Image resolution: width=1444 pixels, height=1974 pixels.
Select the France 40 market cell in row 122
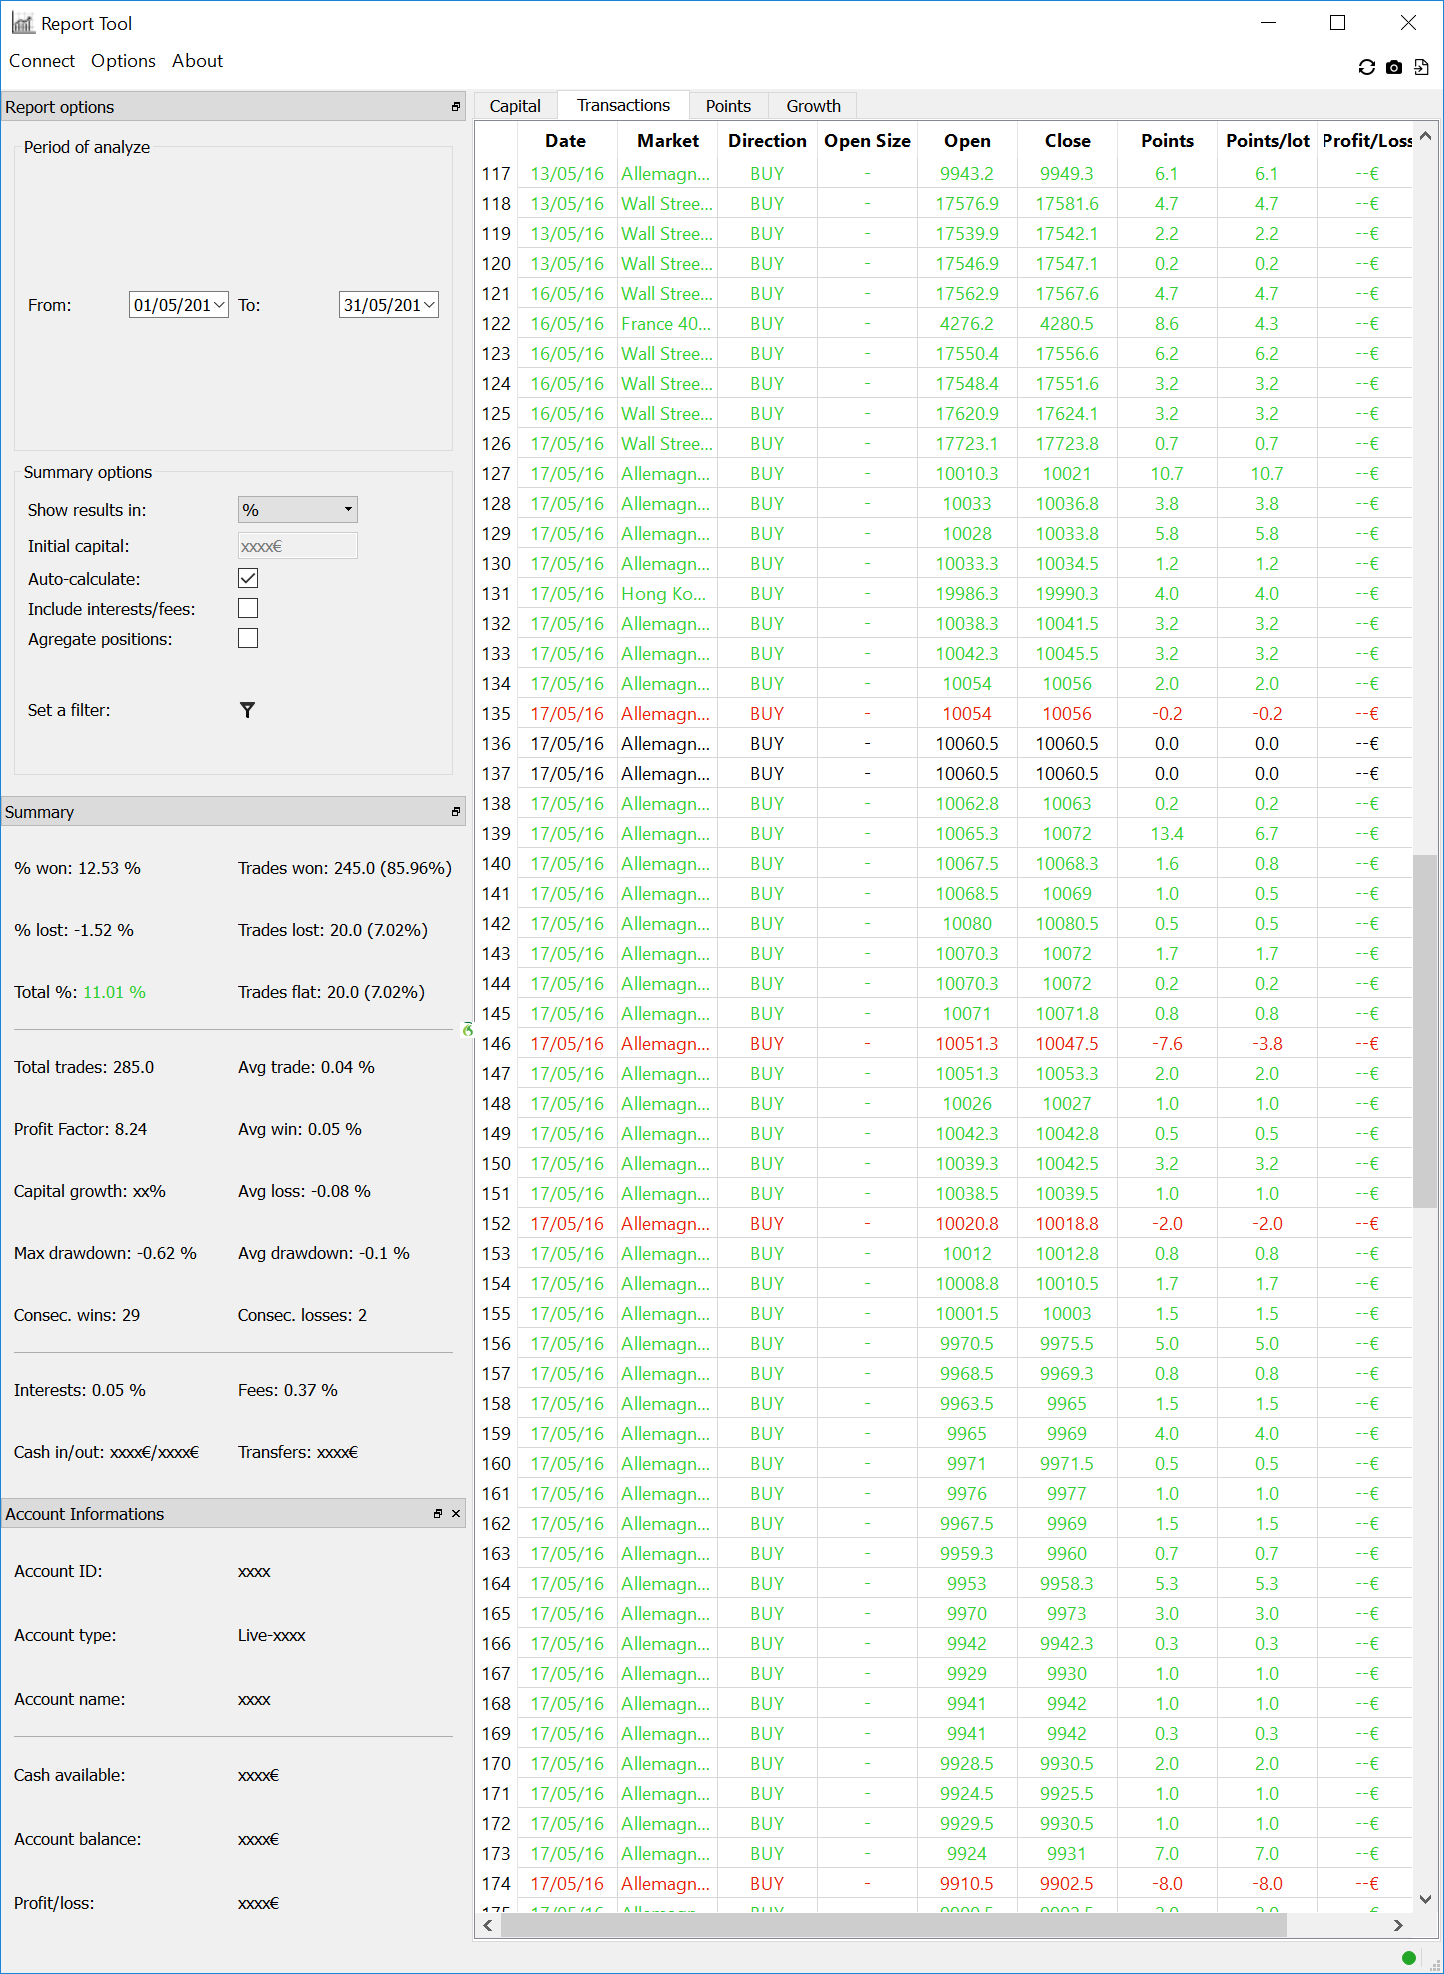pos(667,324)
